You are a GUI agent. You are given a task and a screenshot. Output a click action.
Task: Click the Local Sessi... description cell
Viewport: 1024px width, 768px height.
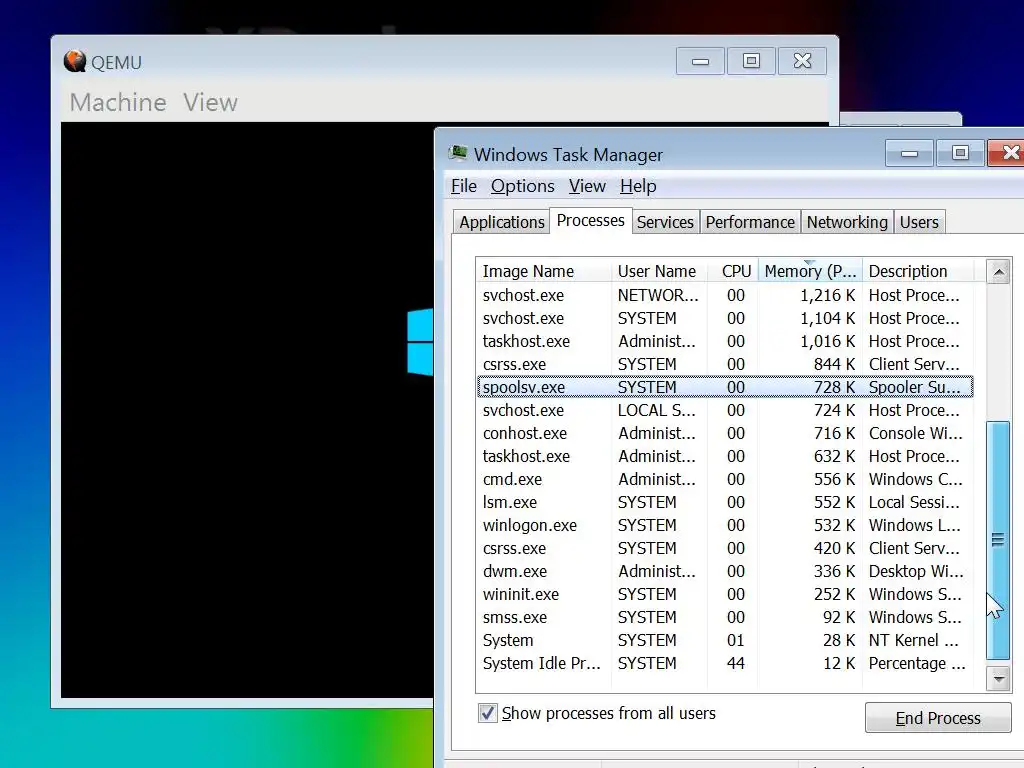click(914, 502)
